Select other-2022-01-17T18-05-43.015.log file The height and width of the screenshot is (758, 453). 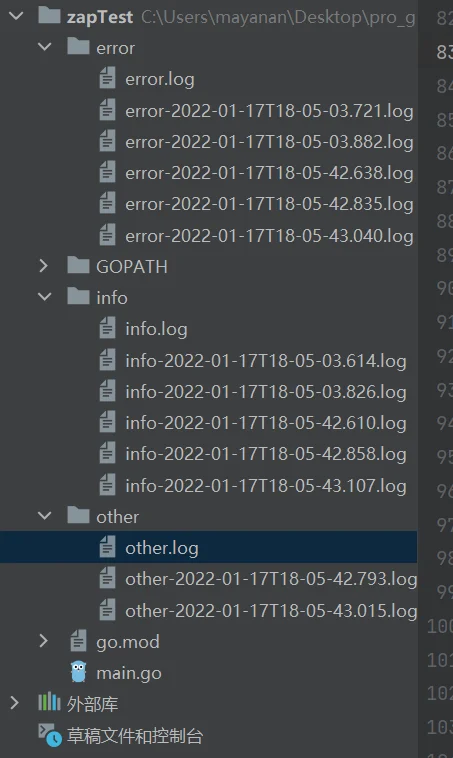pos(271,611)
